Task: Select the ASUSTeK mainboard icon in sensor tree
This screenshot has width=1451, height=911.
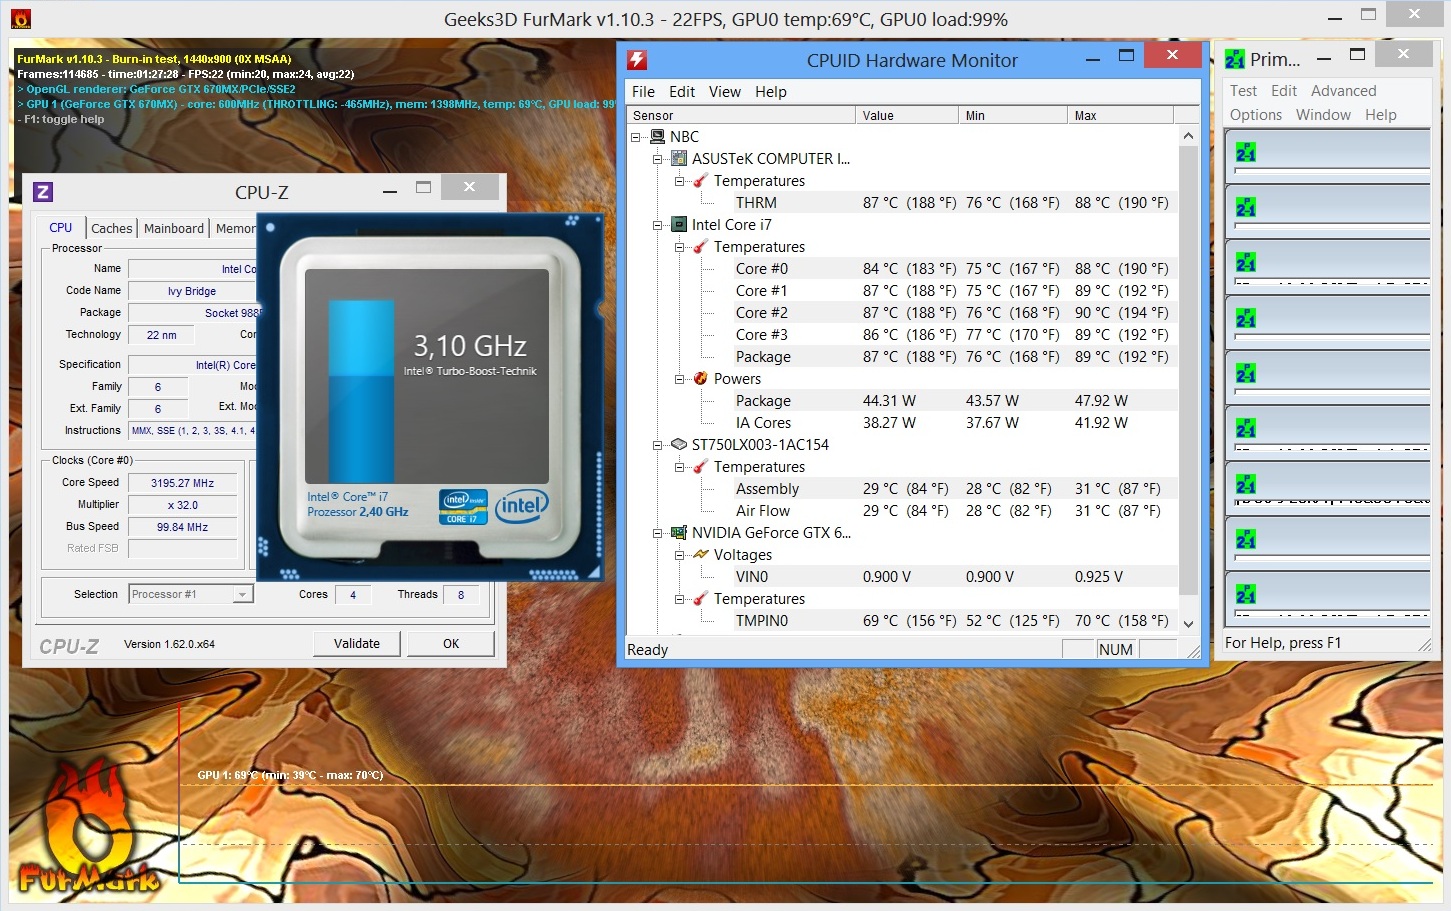Action: point(679,158)
